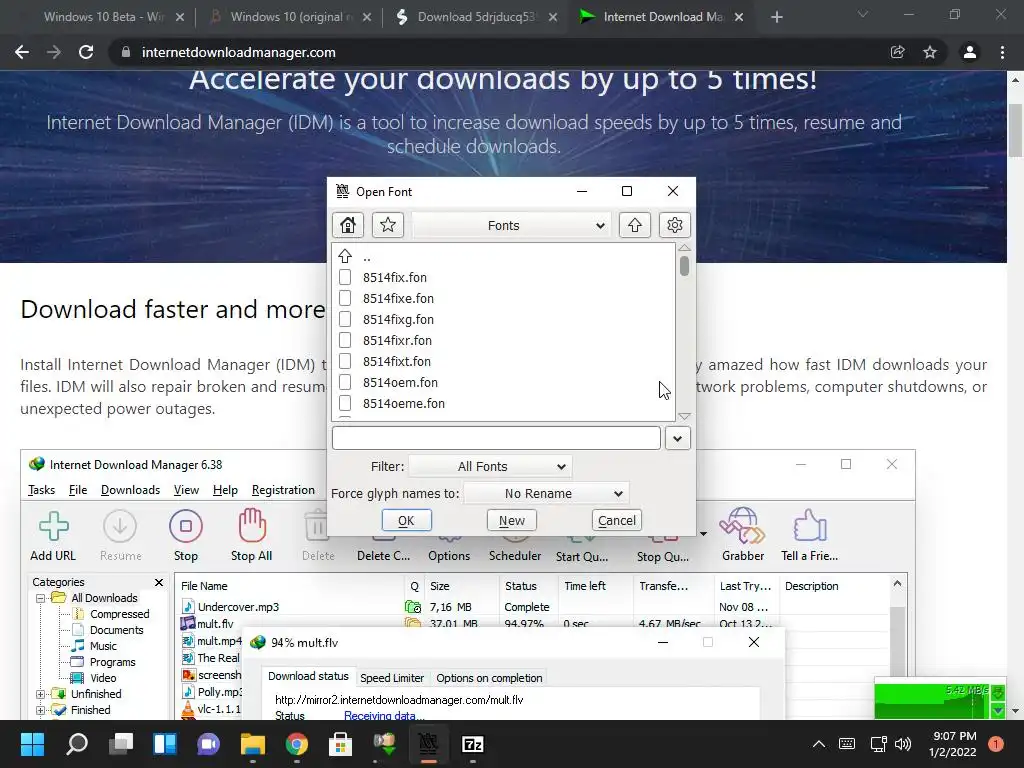1024x768 pixels.
Task: Click the OK button in Open Font
Action: point(406,520)
